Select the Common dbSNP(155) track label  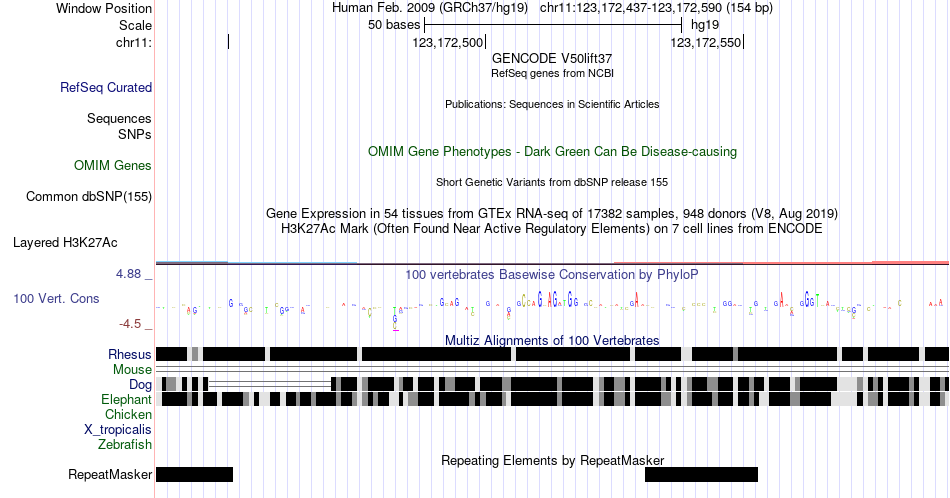tap(89, 196)
